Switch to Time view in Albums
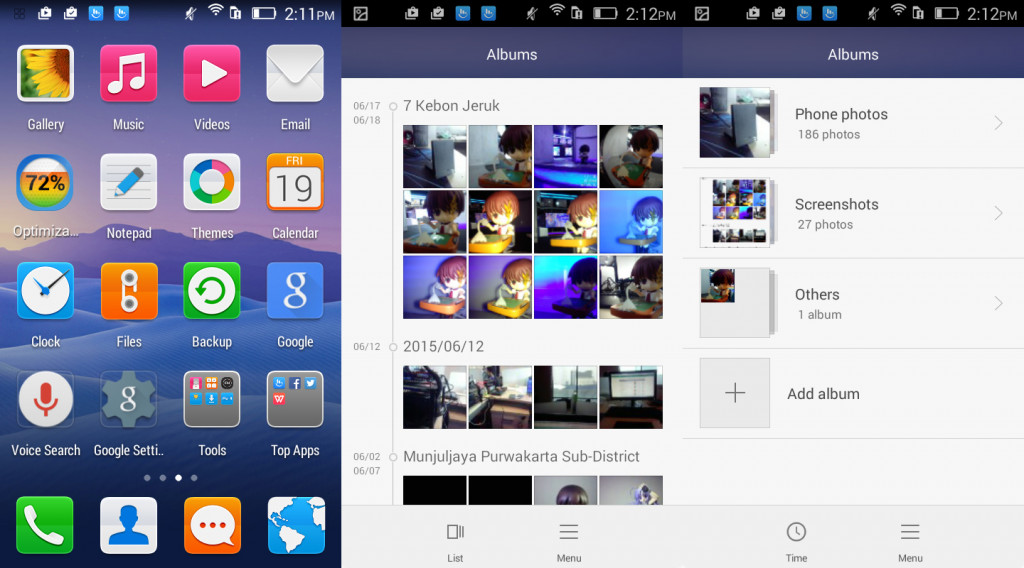 [x=796, y=541]
